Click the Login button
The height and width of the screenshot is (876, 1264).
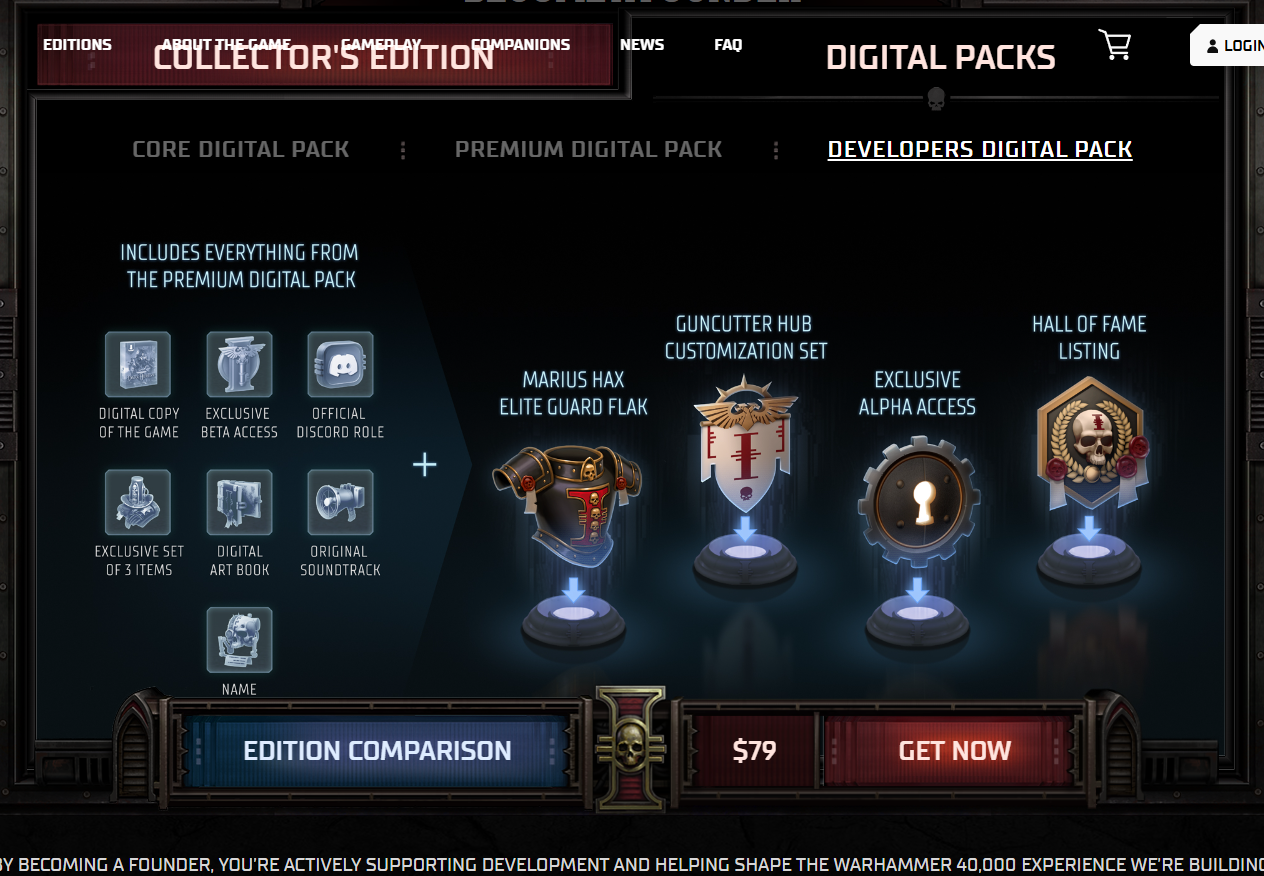[1228, 46]
